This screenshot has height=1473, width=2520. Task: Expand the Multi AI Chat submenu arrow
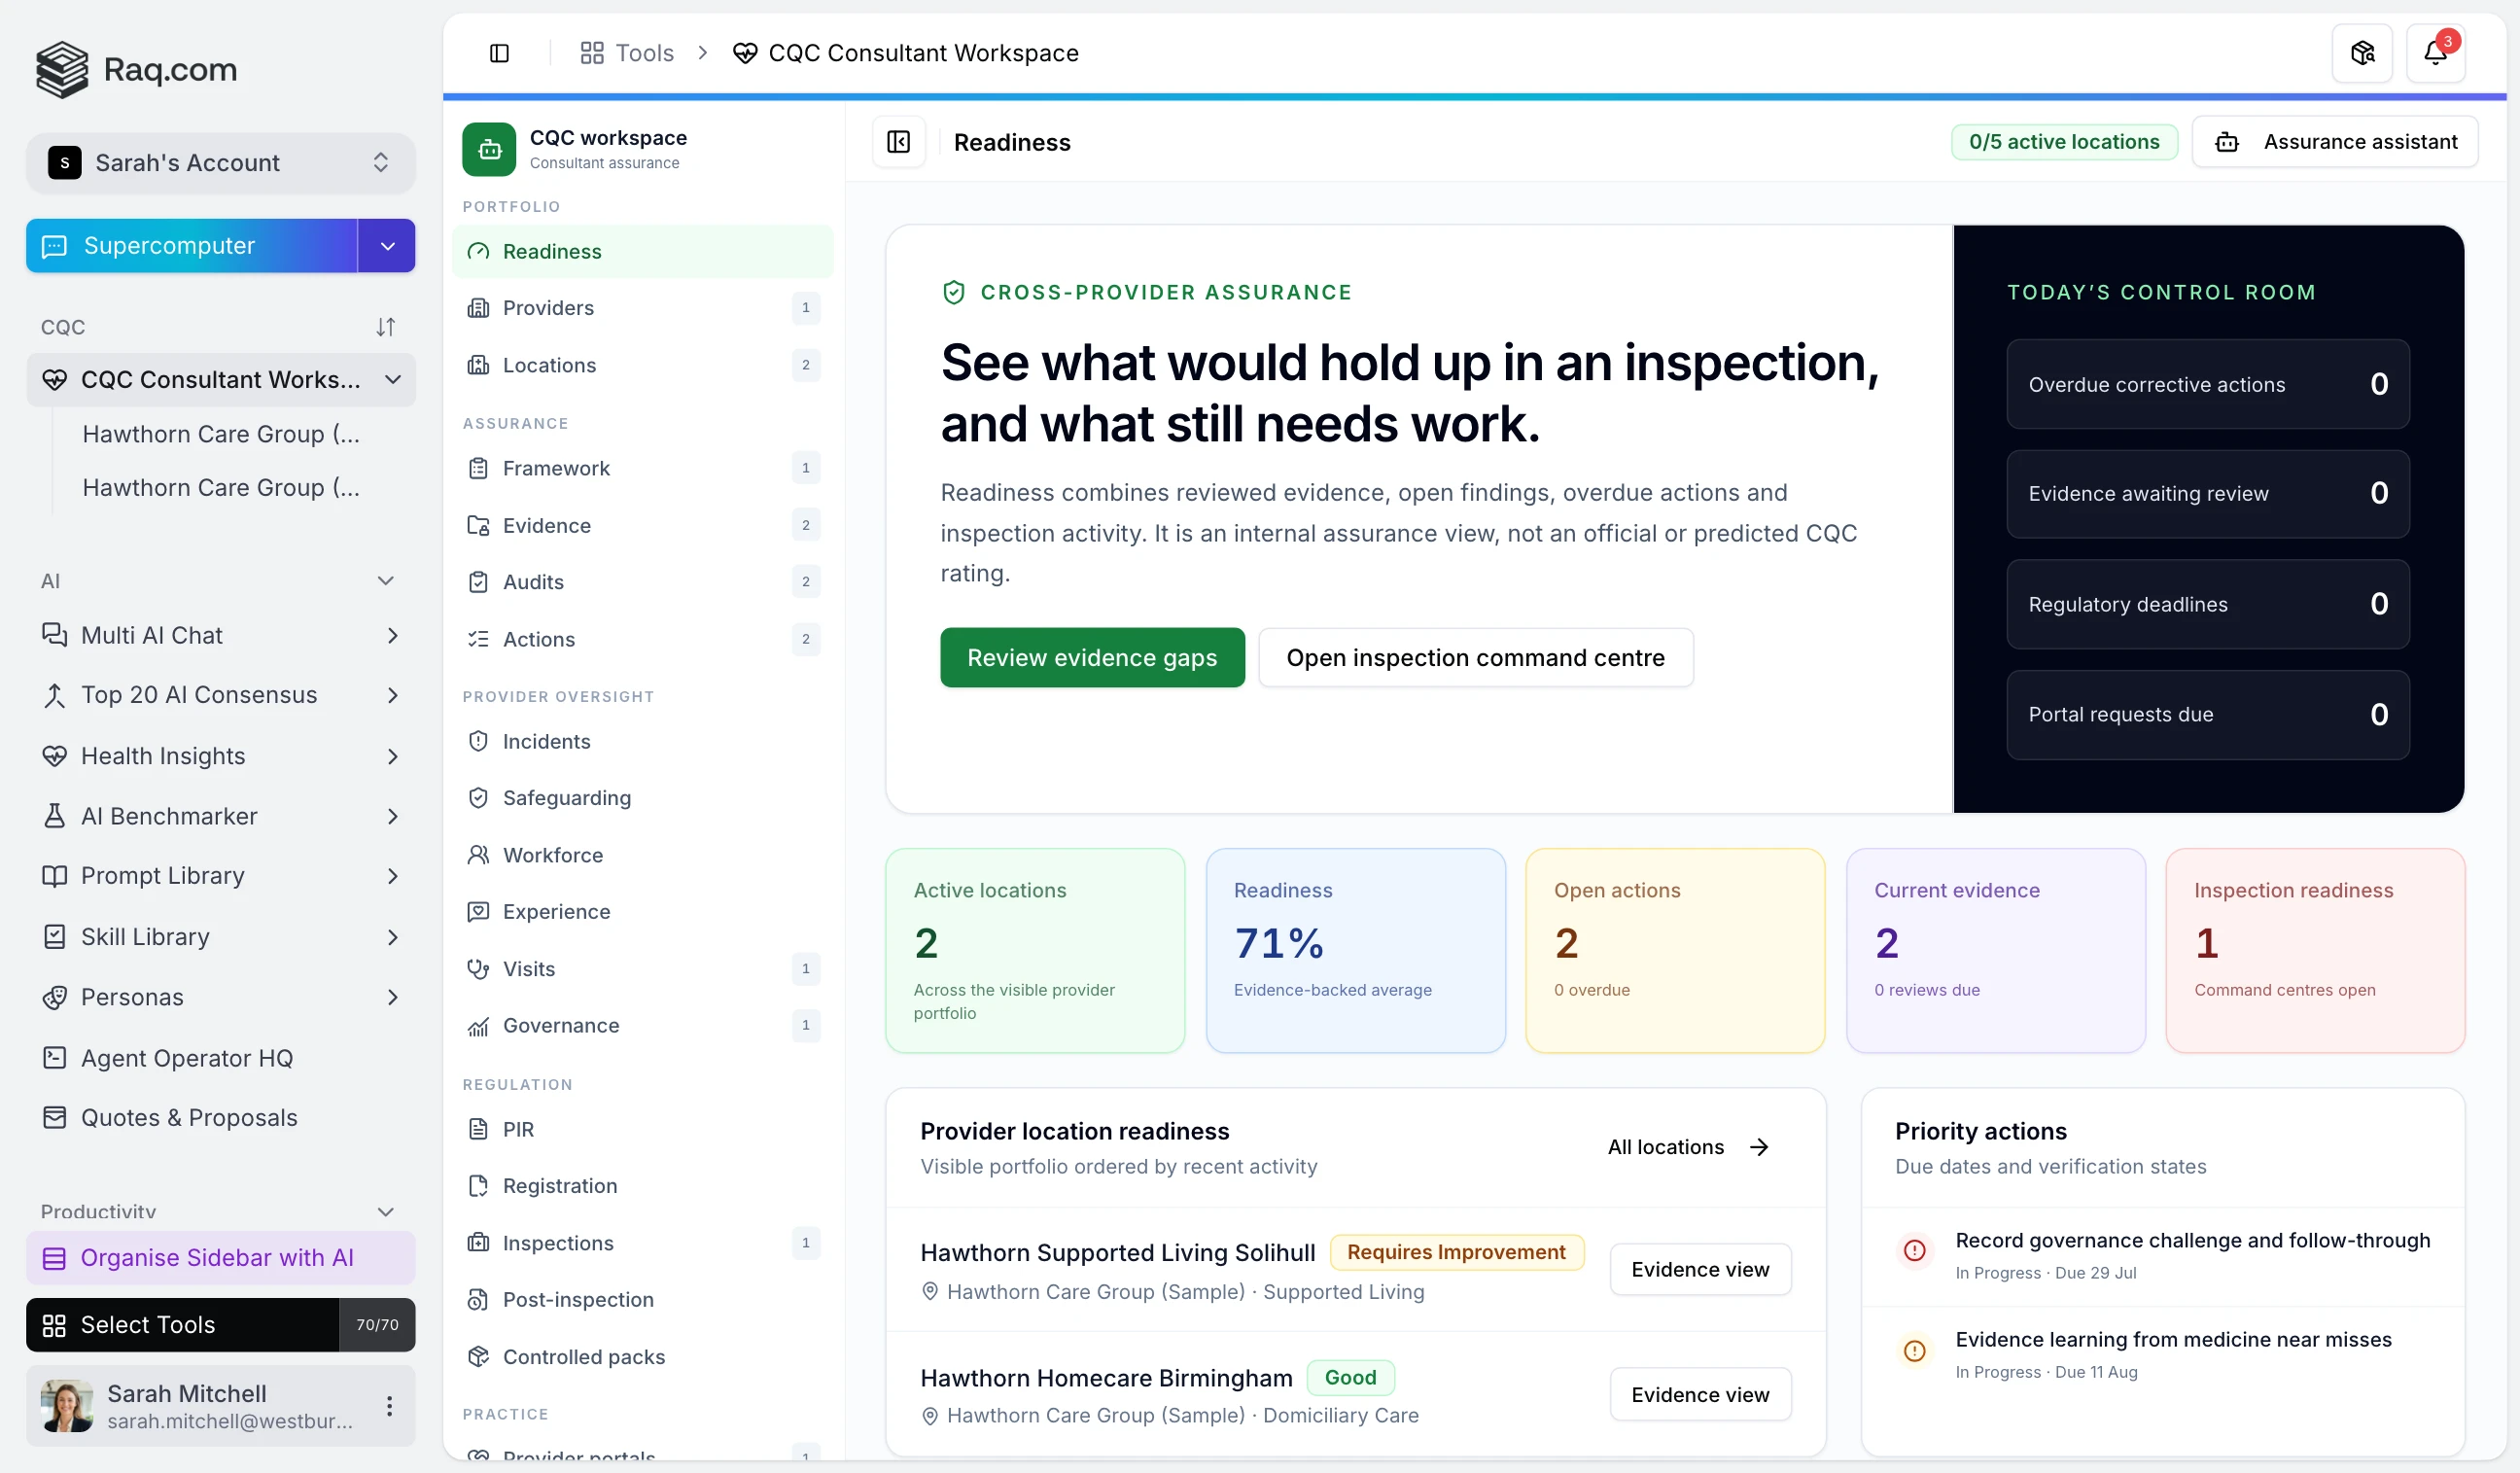392,636
